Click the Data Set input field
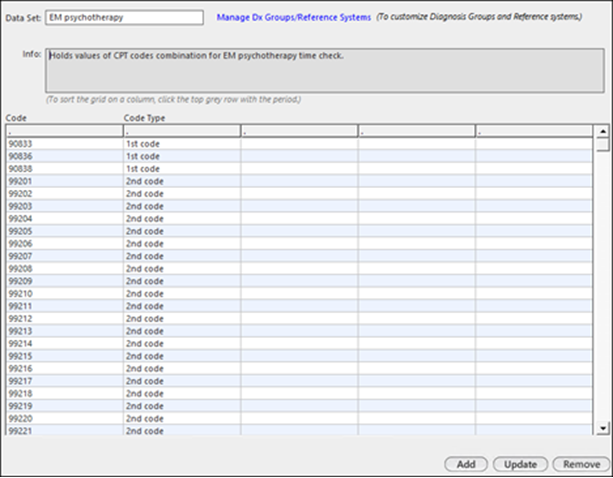613x478 pixels. click(124, 18)
